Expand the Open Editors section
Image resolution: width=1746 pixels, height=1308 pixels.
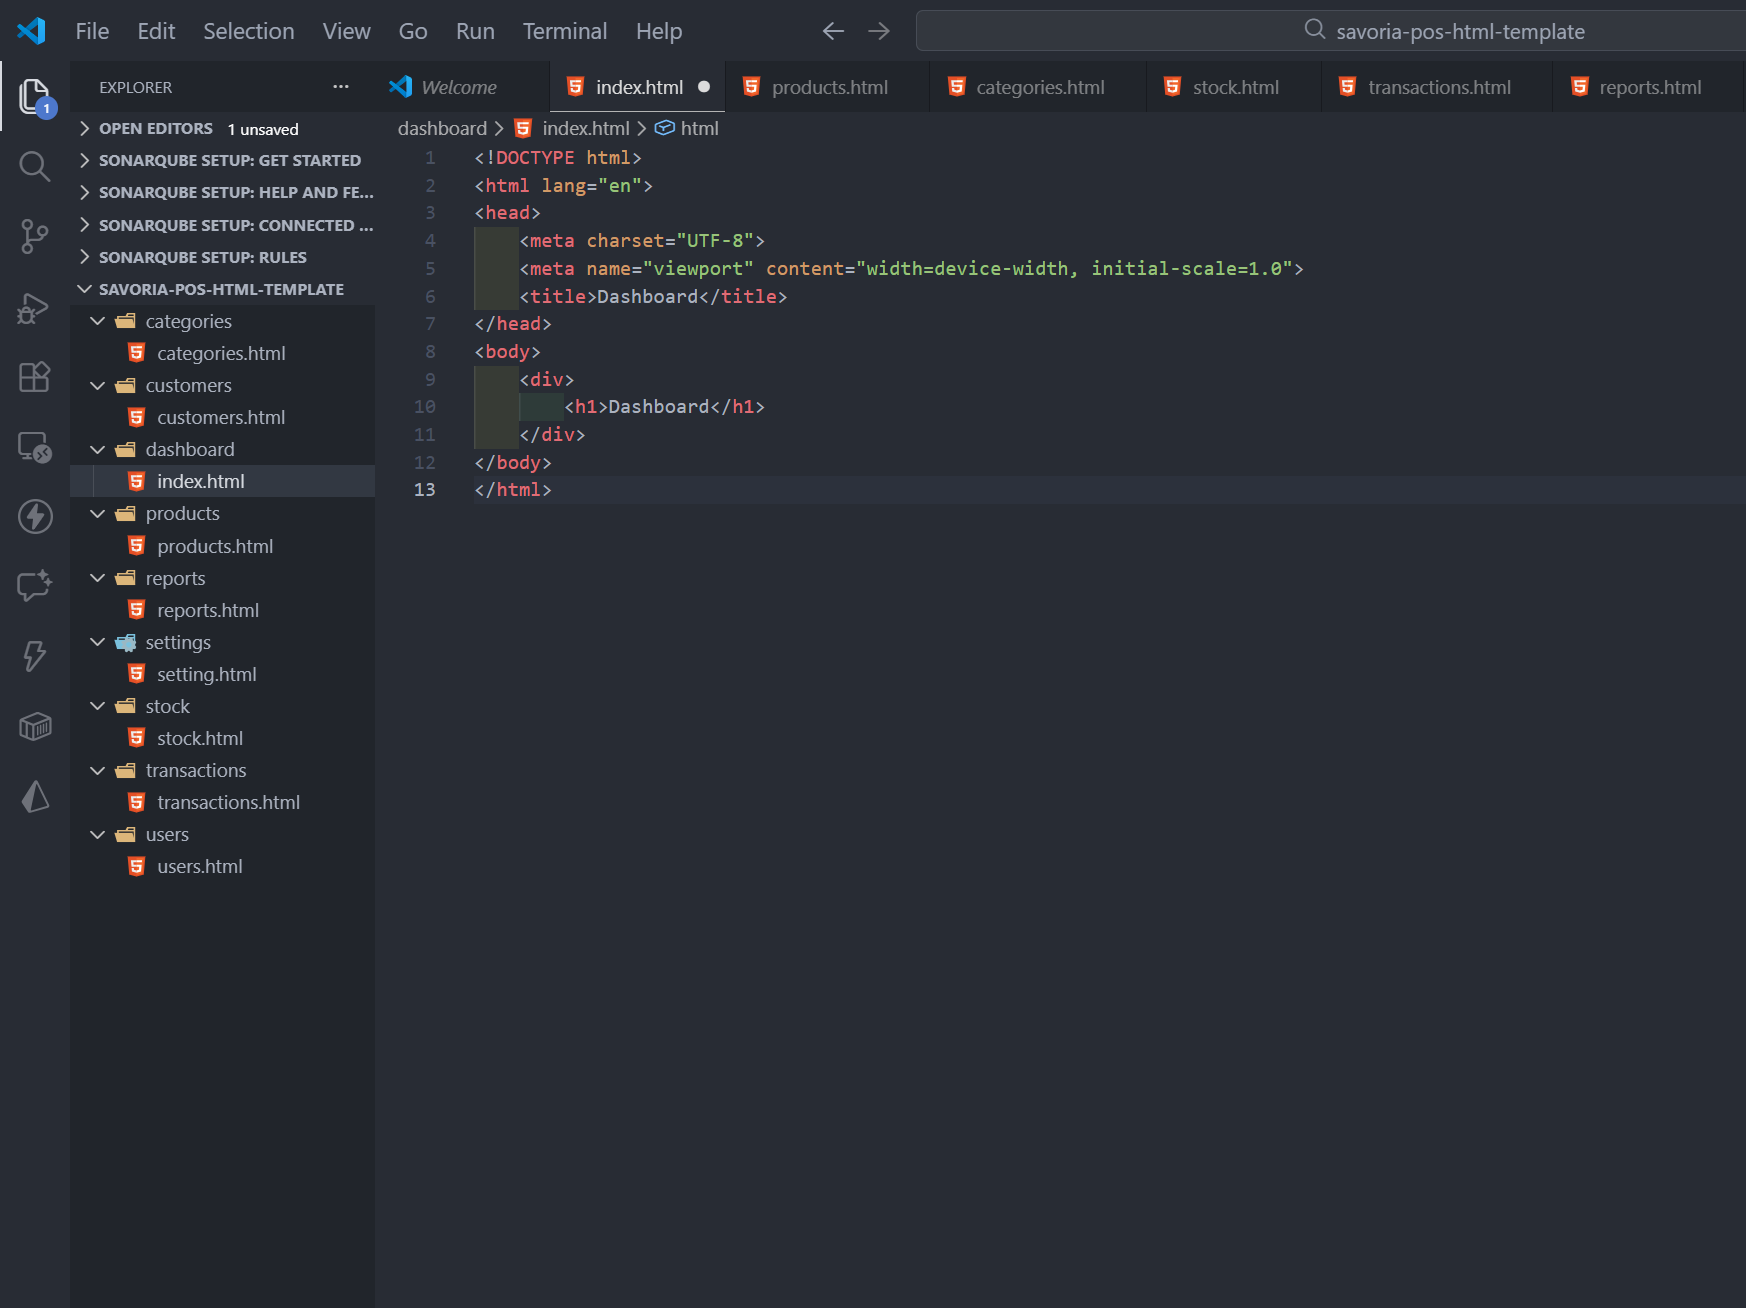[x=85, y=129]
